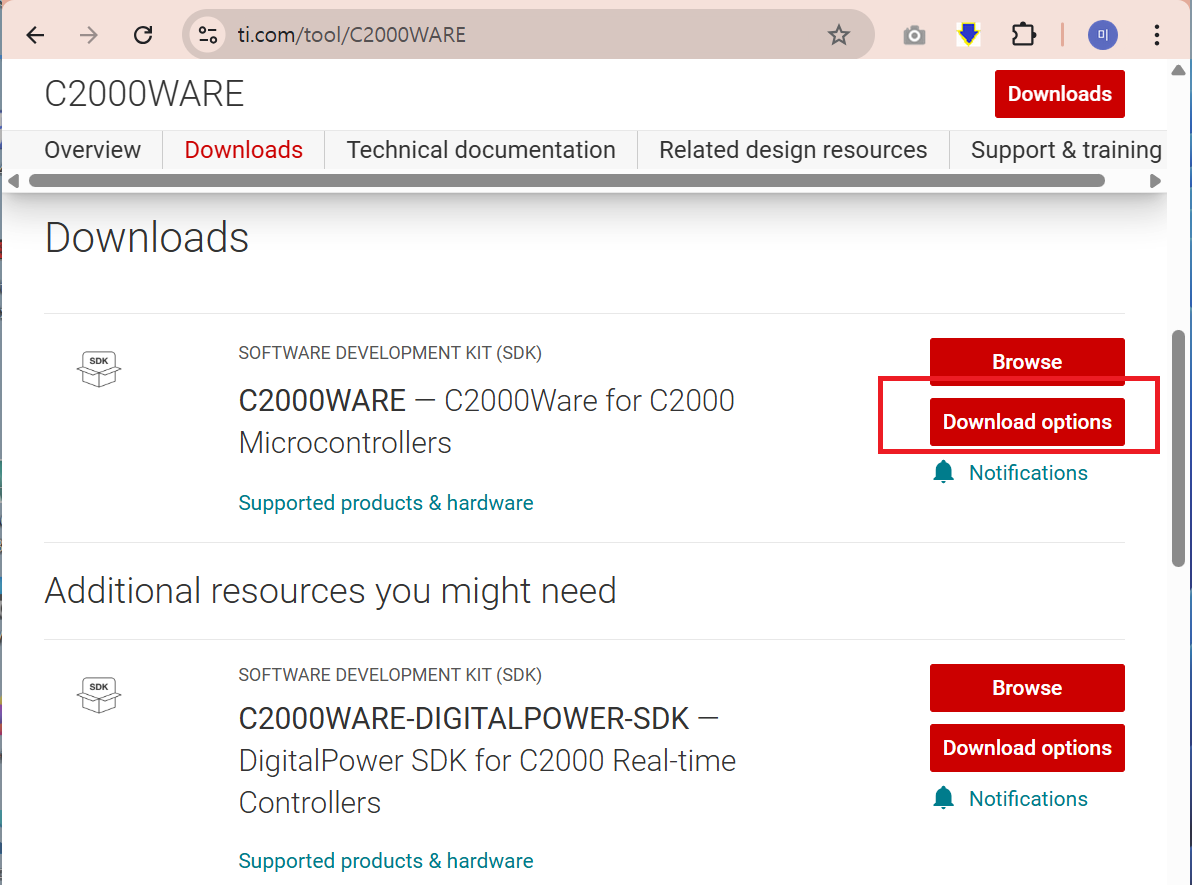Click the DIGITALPOWER-SDK box icon

98,695
